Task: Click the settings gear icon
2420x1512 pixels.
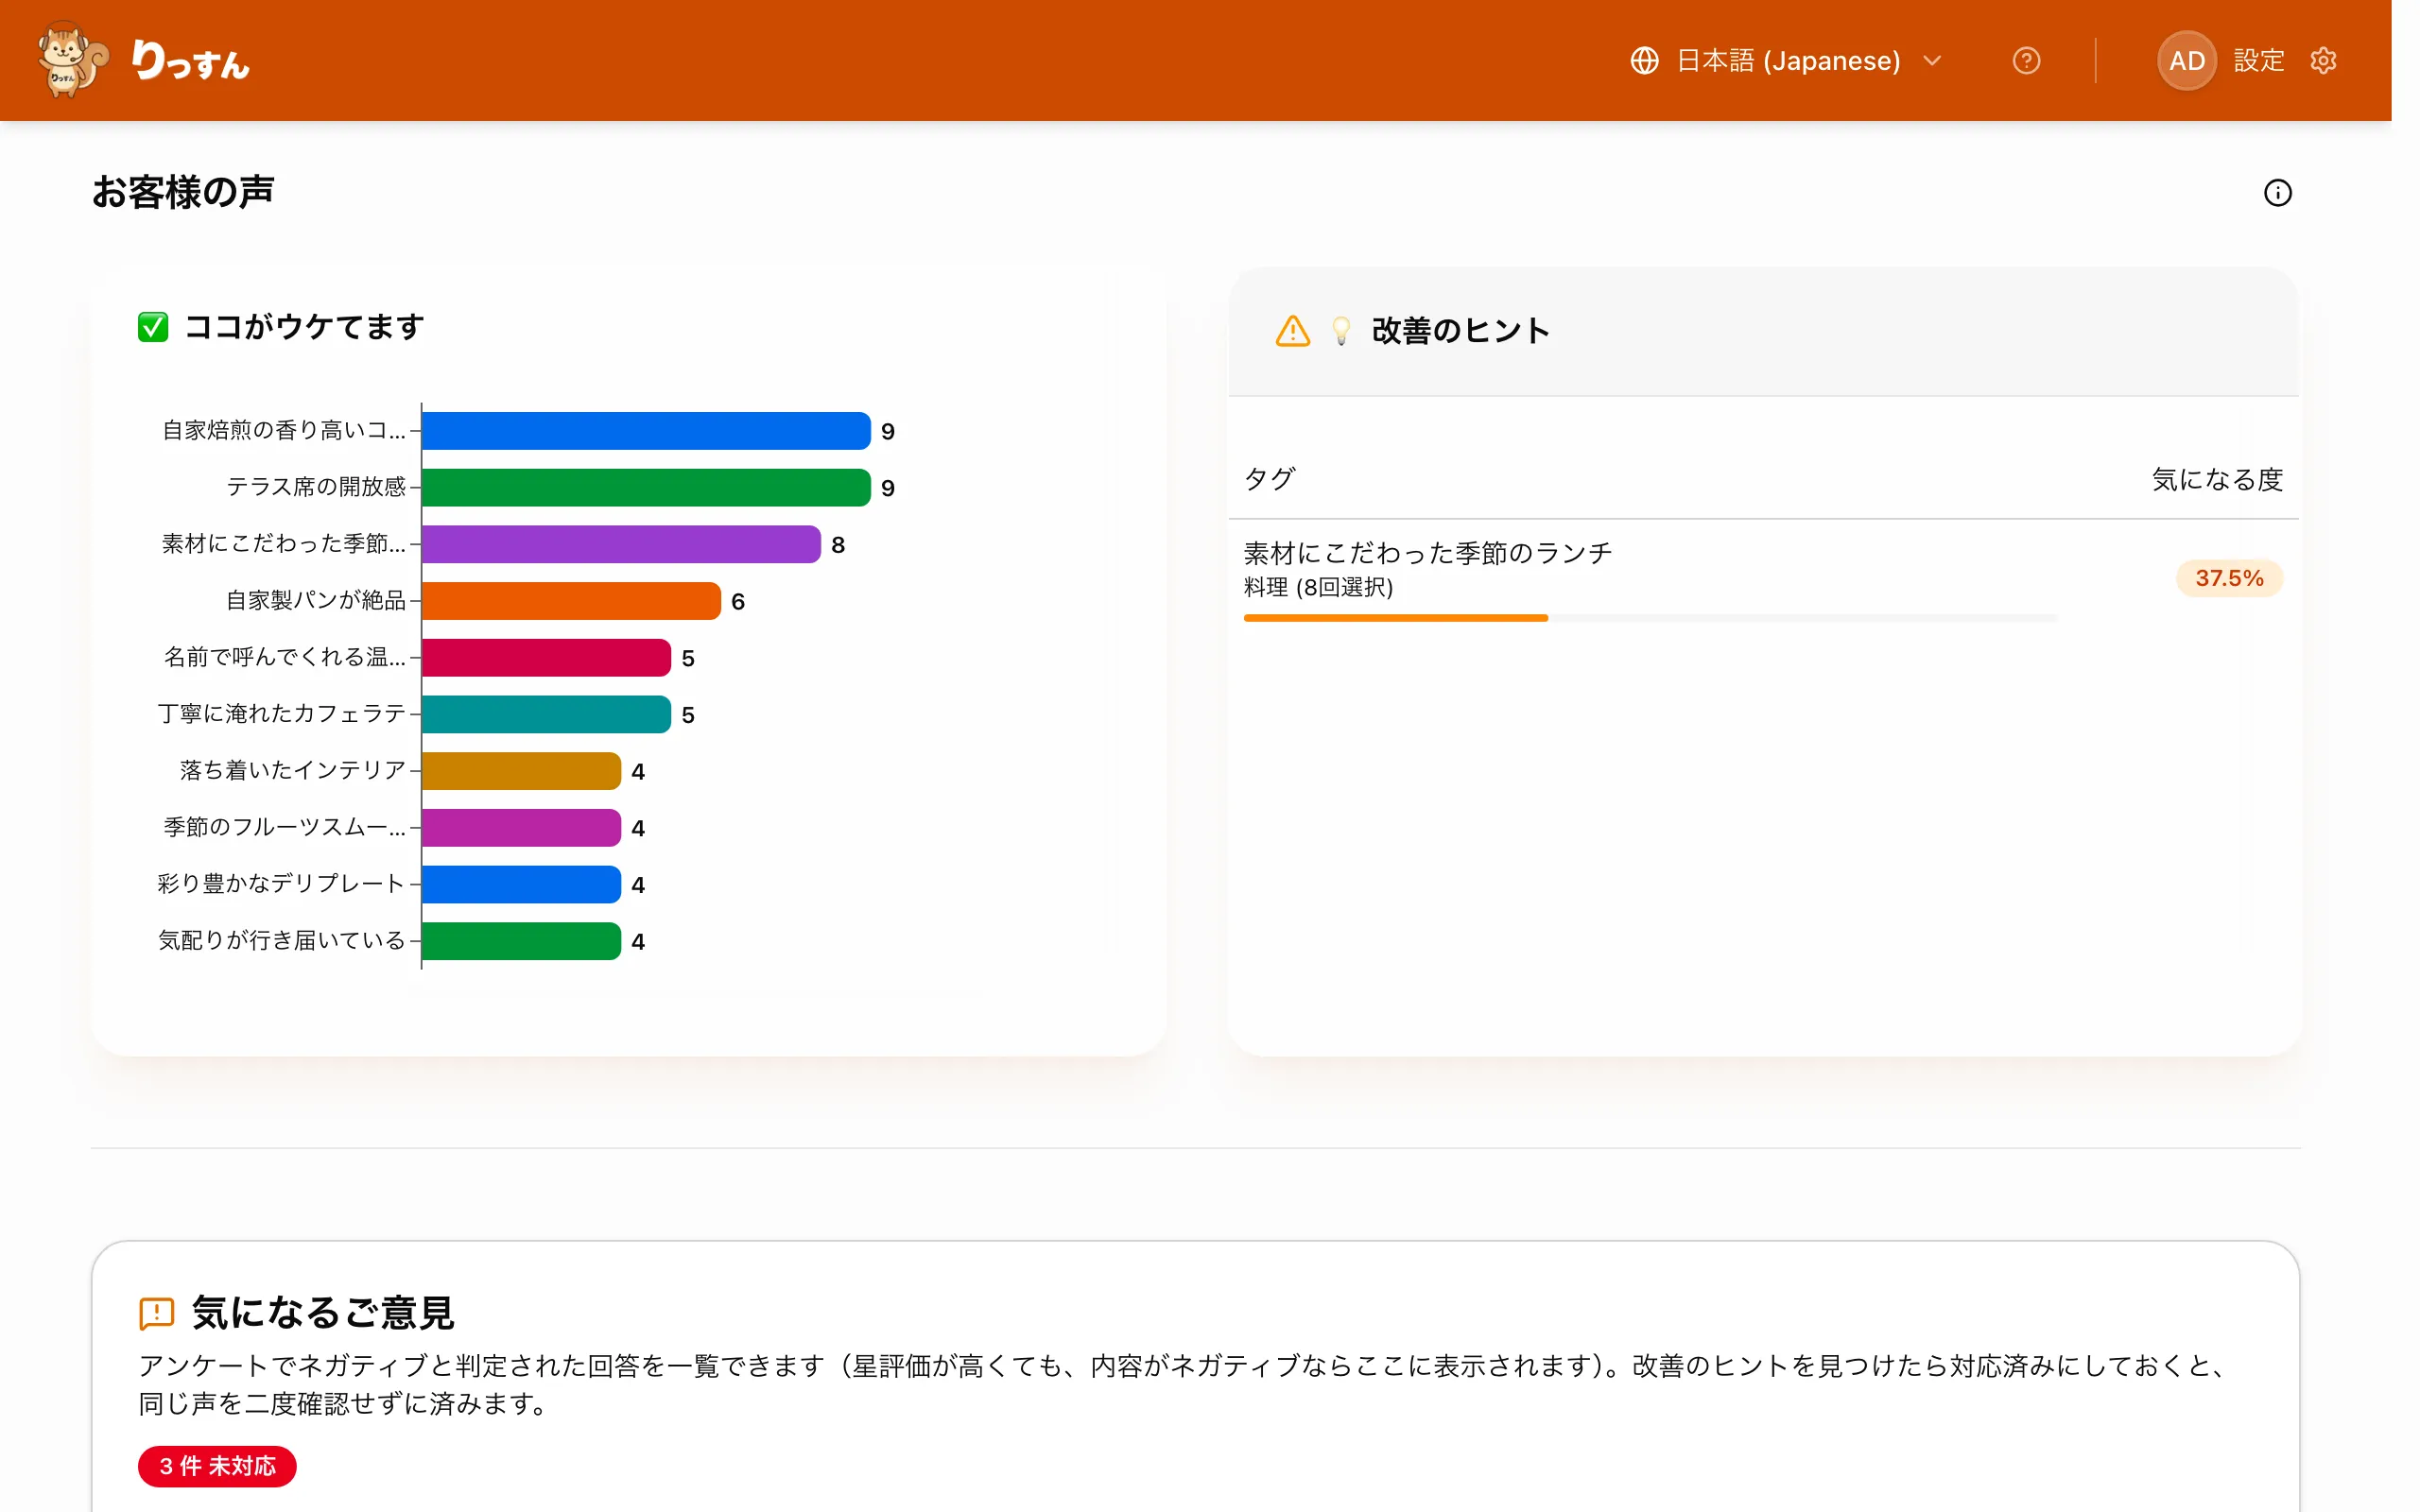Action: [x=2323, y=61]
